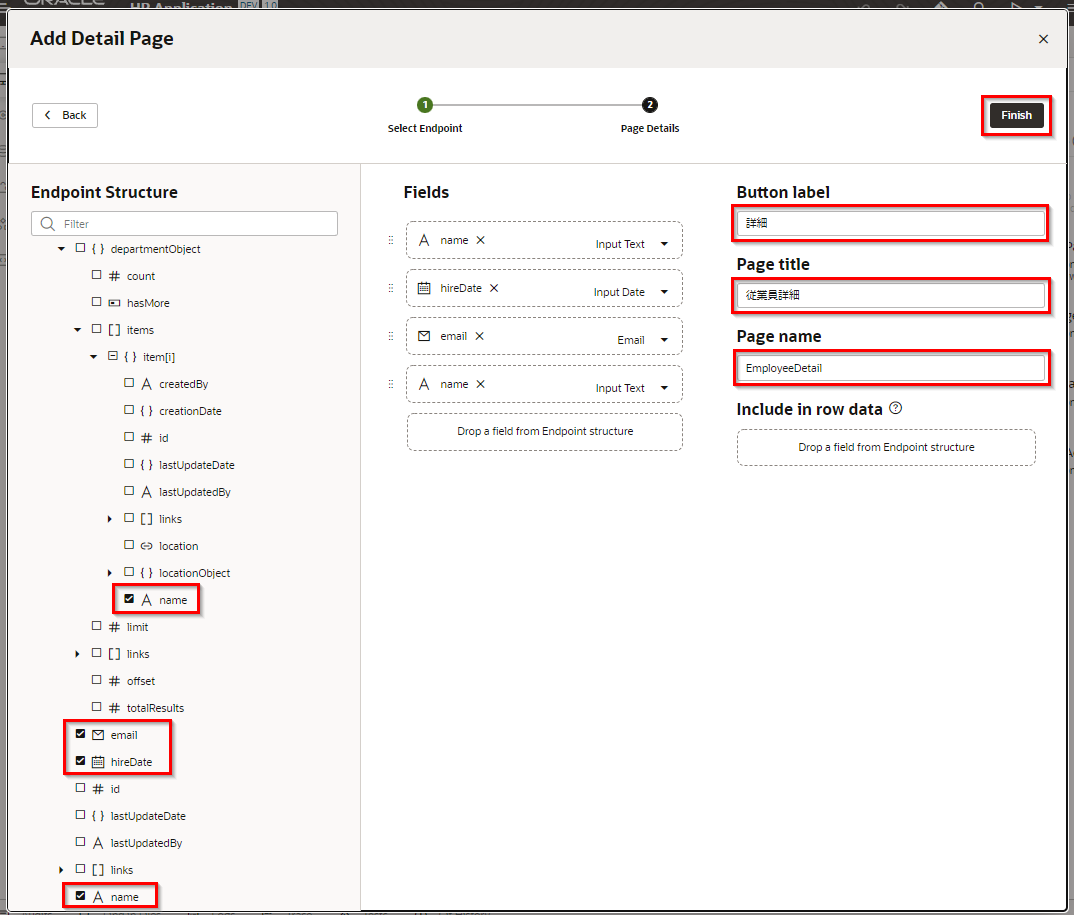The width and height of the screenshot is (1074, 915).
Task: Open the Email type dropdown for email field
Action: tap(663, 340)
